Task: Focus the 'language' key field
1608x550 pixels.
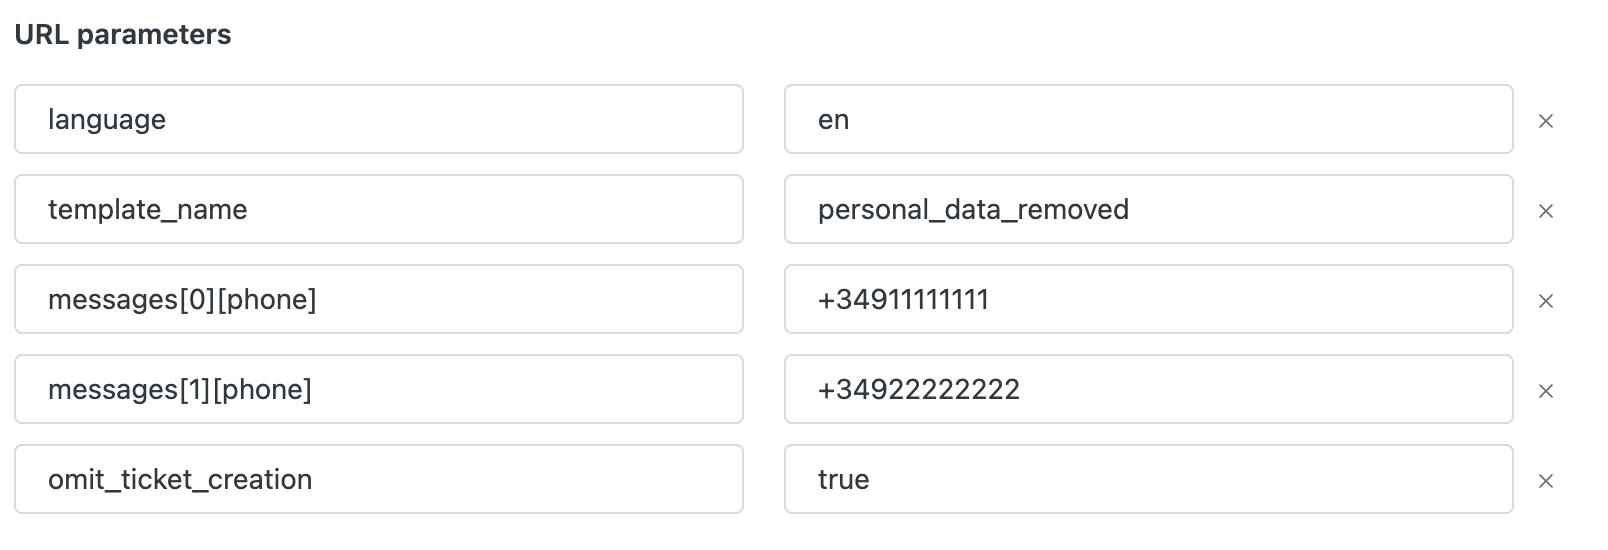Action: (x=379, y=119)
